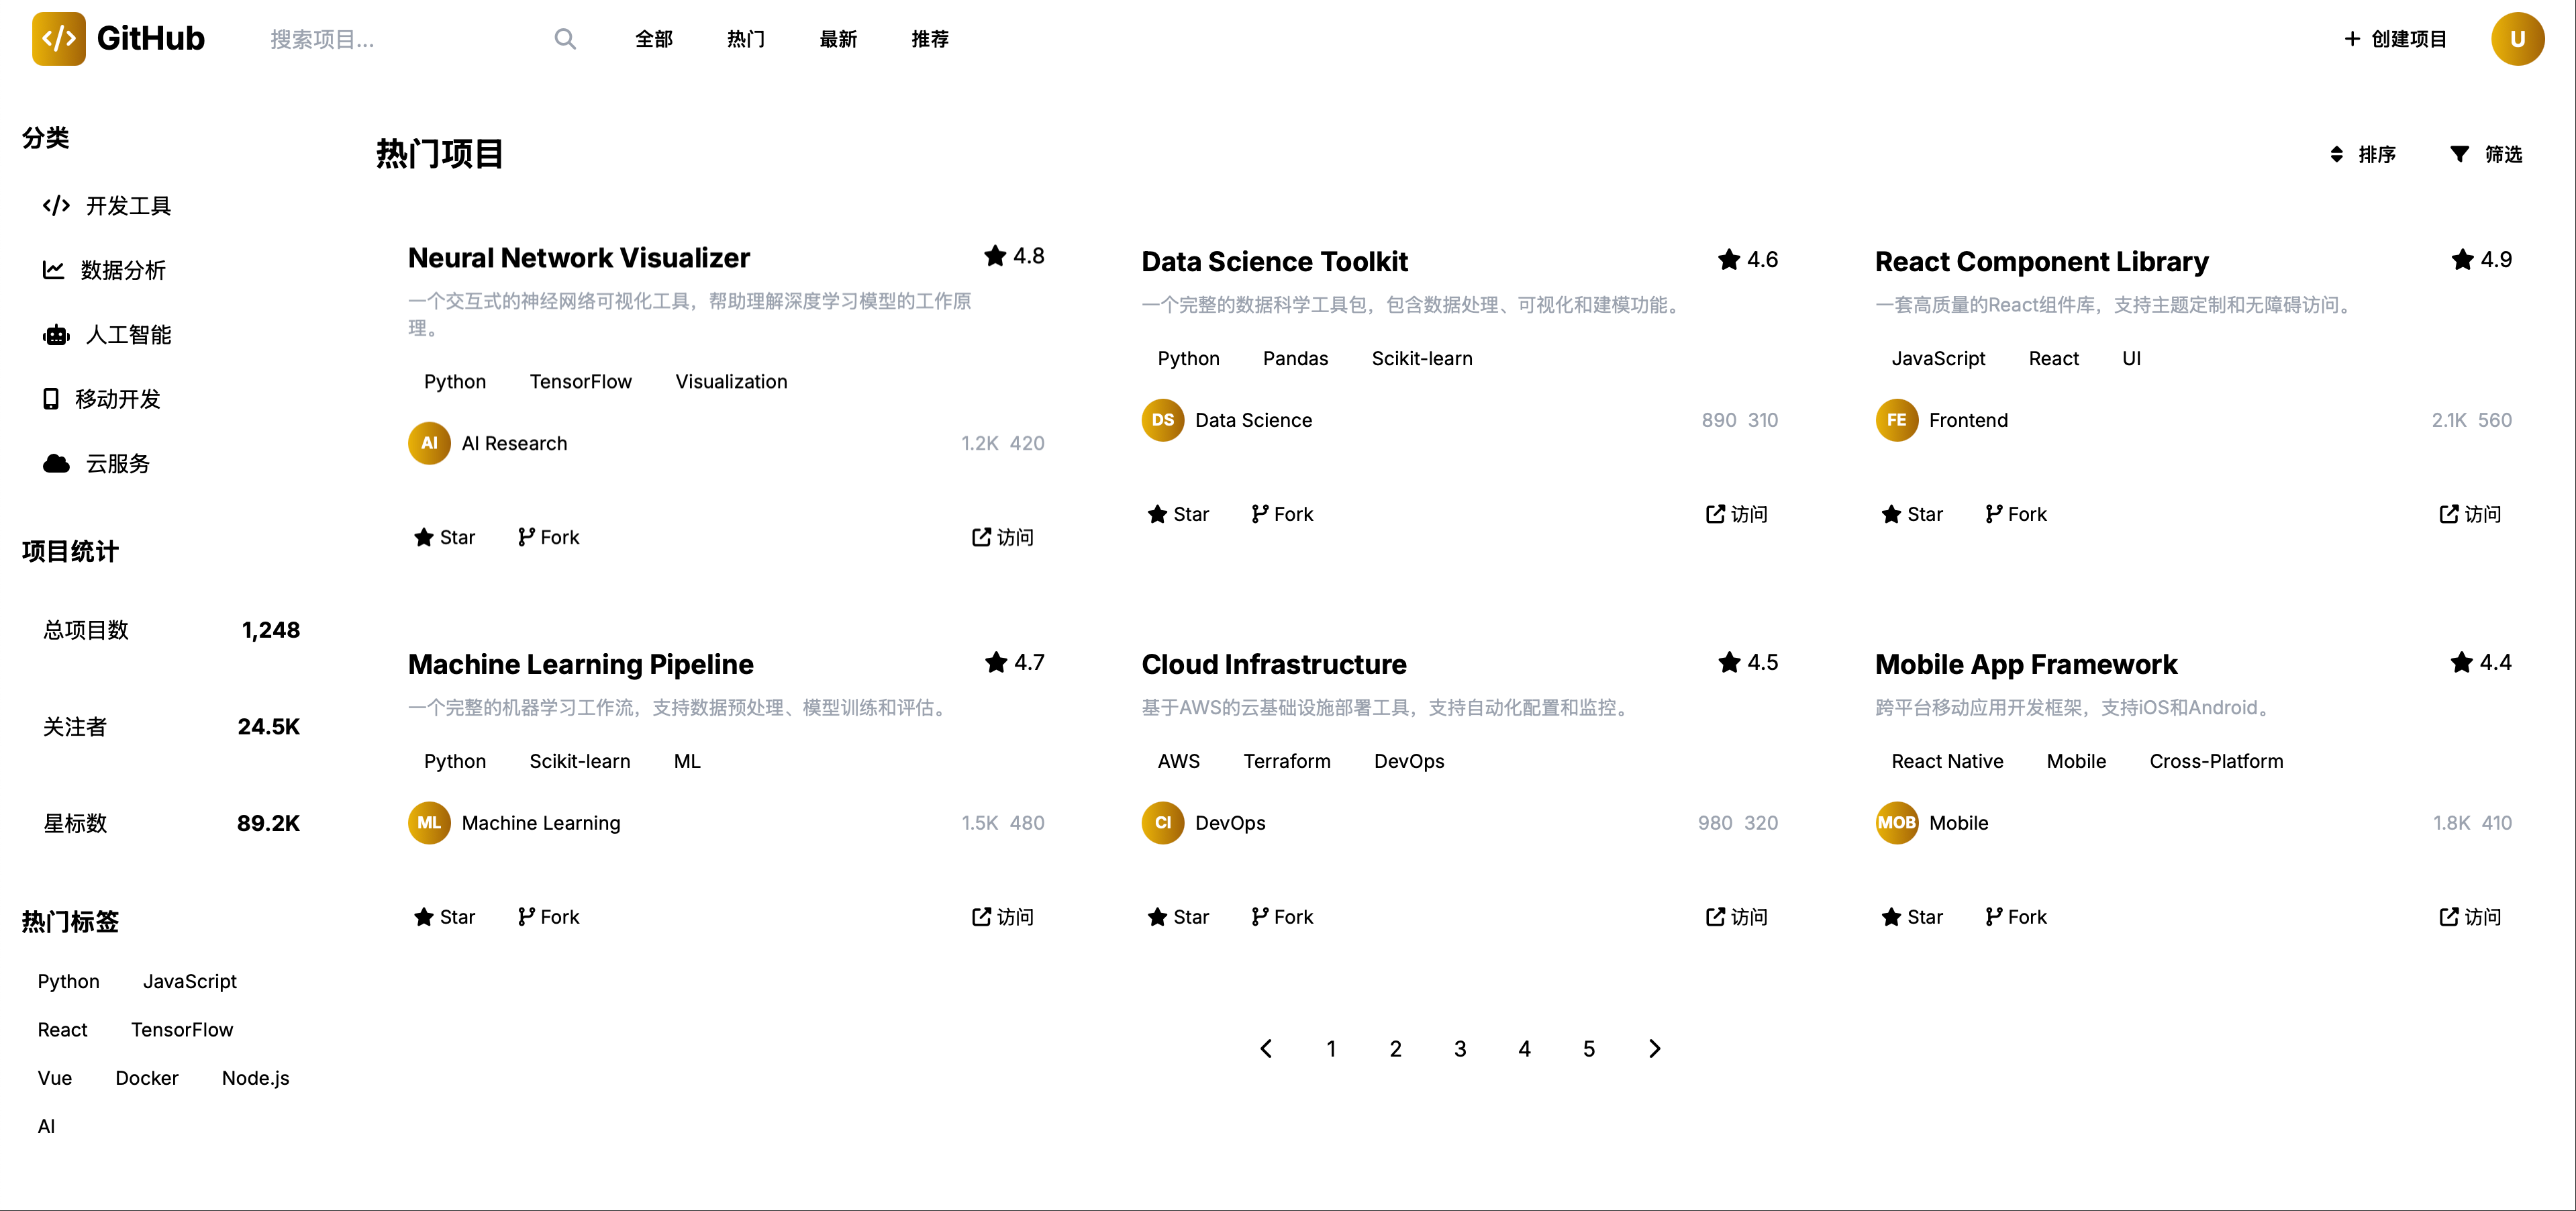
Task: Switch to the 推荐 tab
Action: 930,39
